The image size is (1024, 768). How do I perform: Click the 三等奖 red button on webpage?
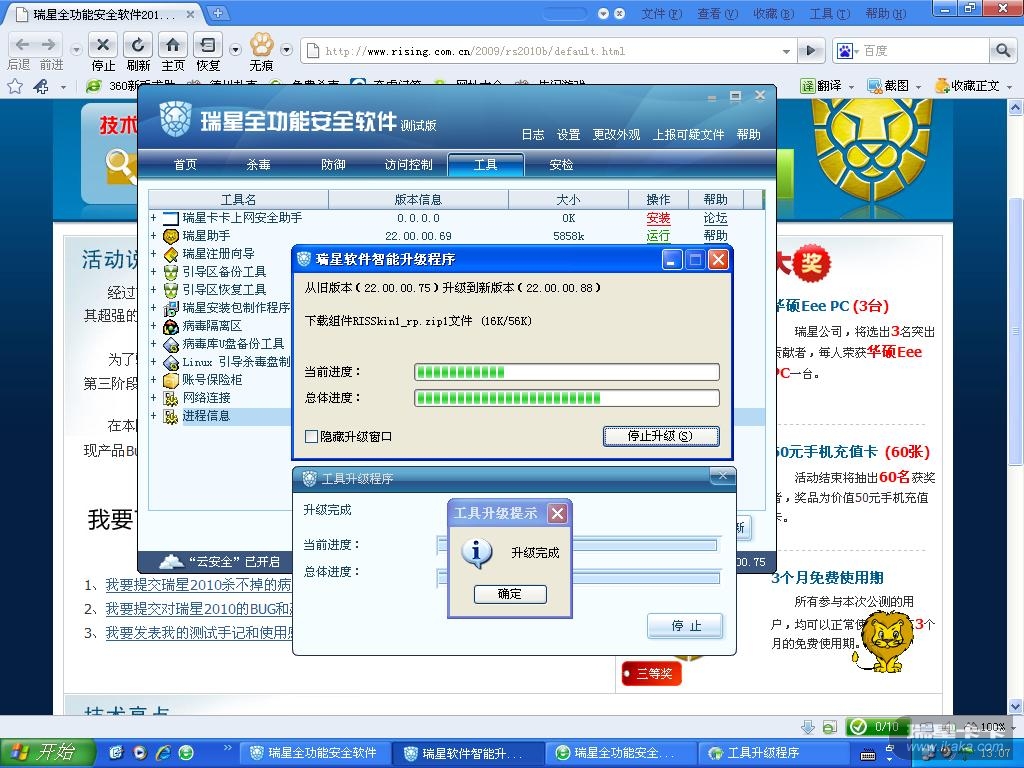click(x=652, y=673)
